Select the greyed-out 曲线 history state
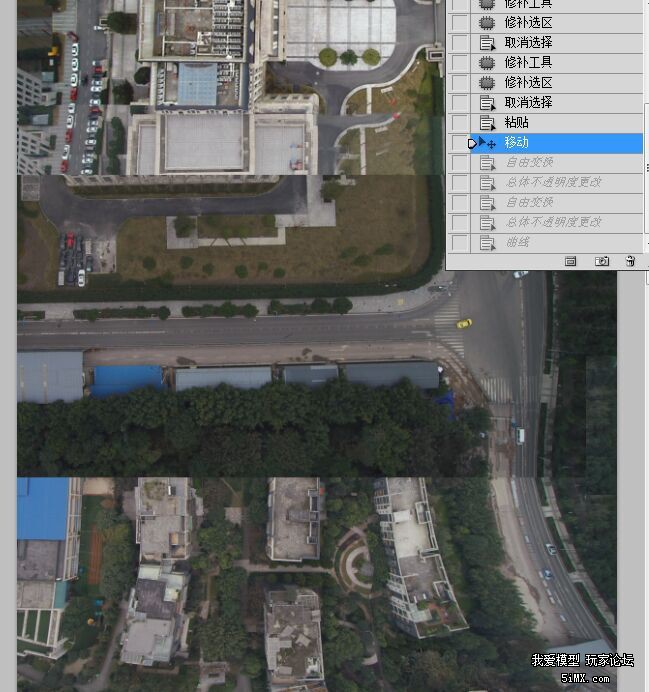 517,243
